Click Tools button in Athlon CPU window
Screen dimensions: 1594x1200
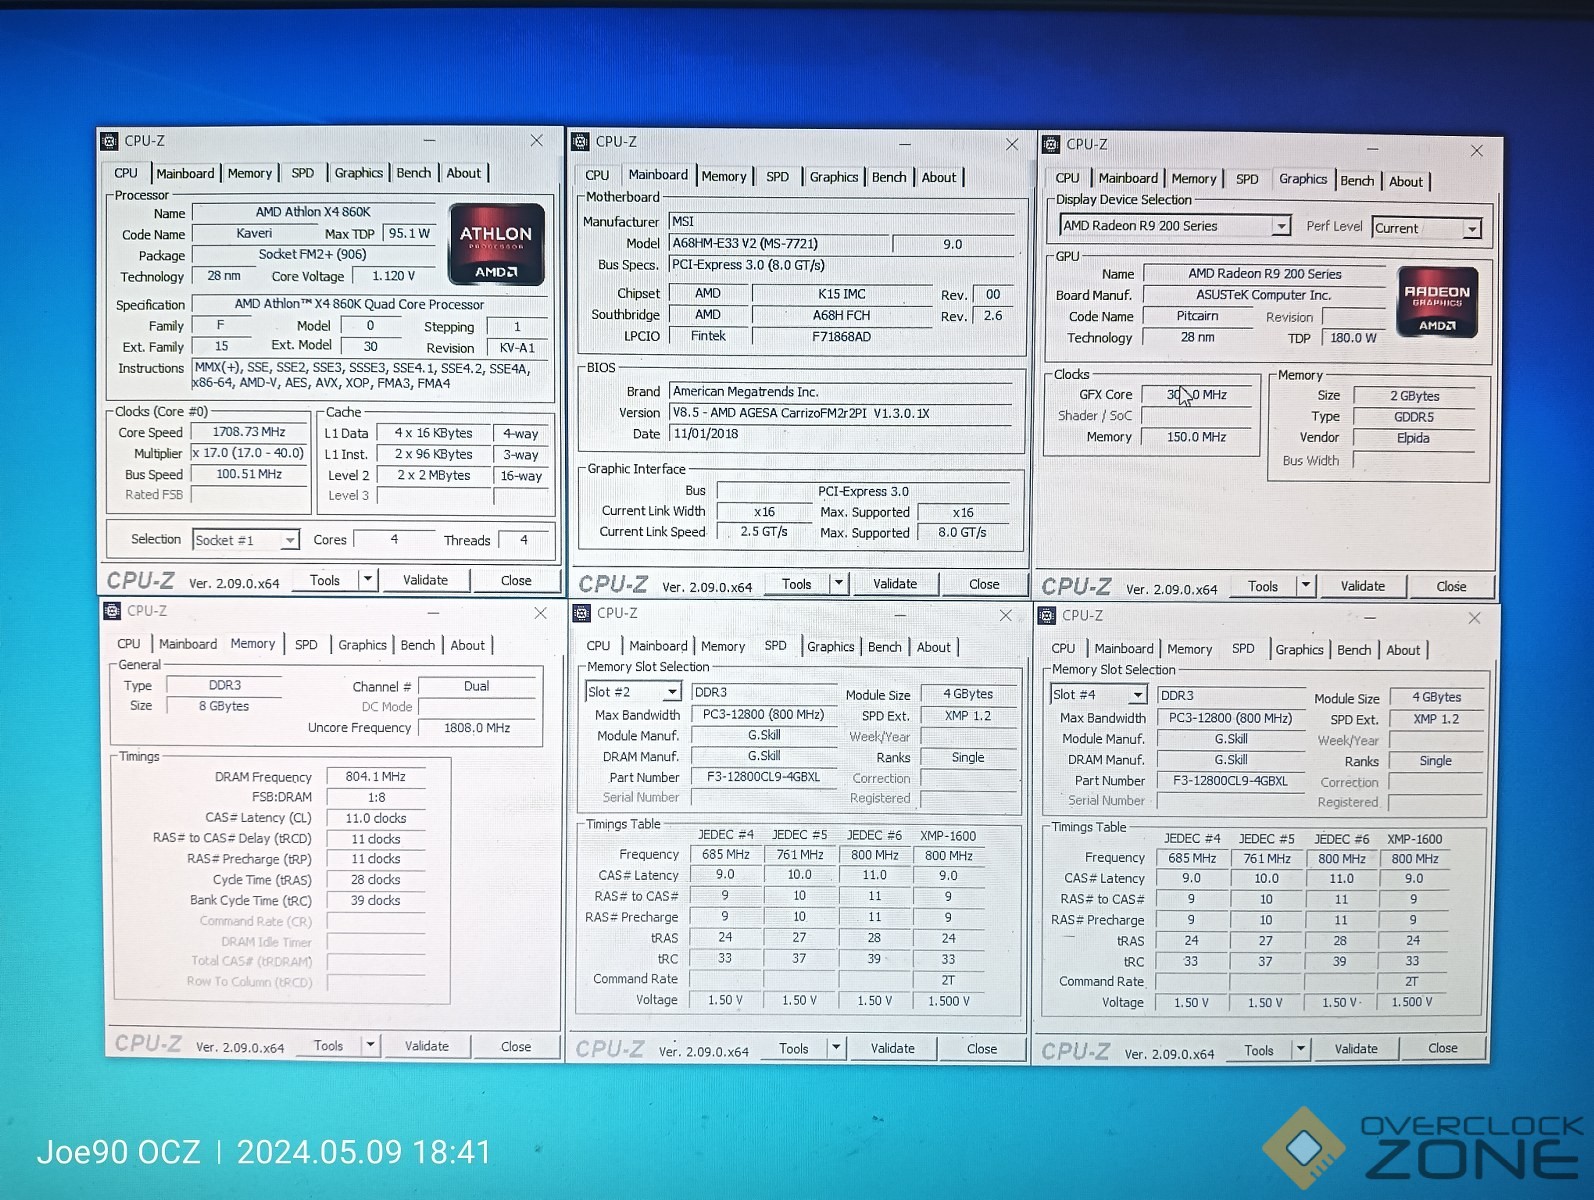click(325, 580)
